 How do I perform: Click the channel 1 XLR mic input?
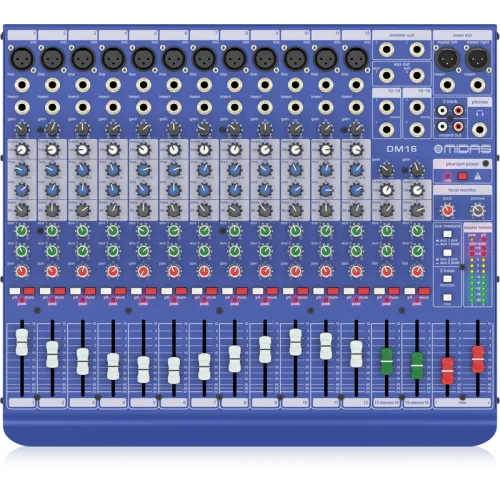pos(22,58)
